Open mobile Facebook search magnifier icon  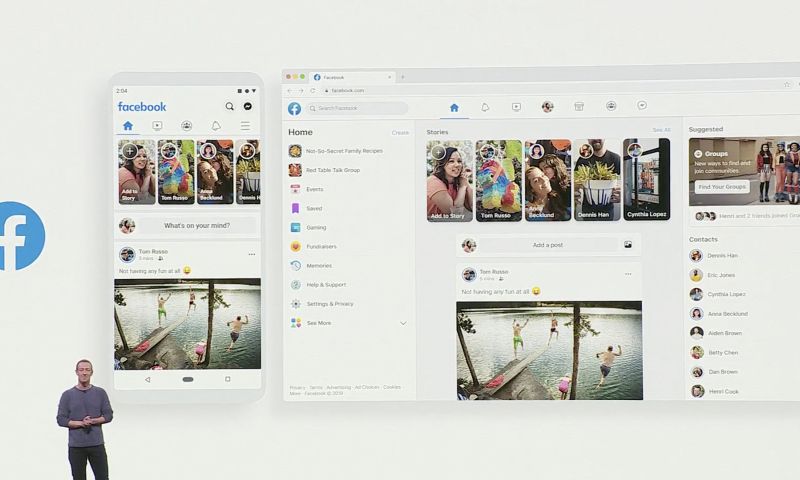coord(230,106)
